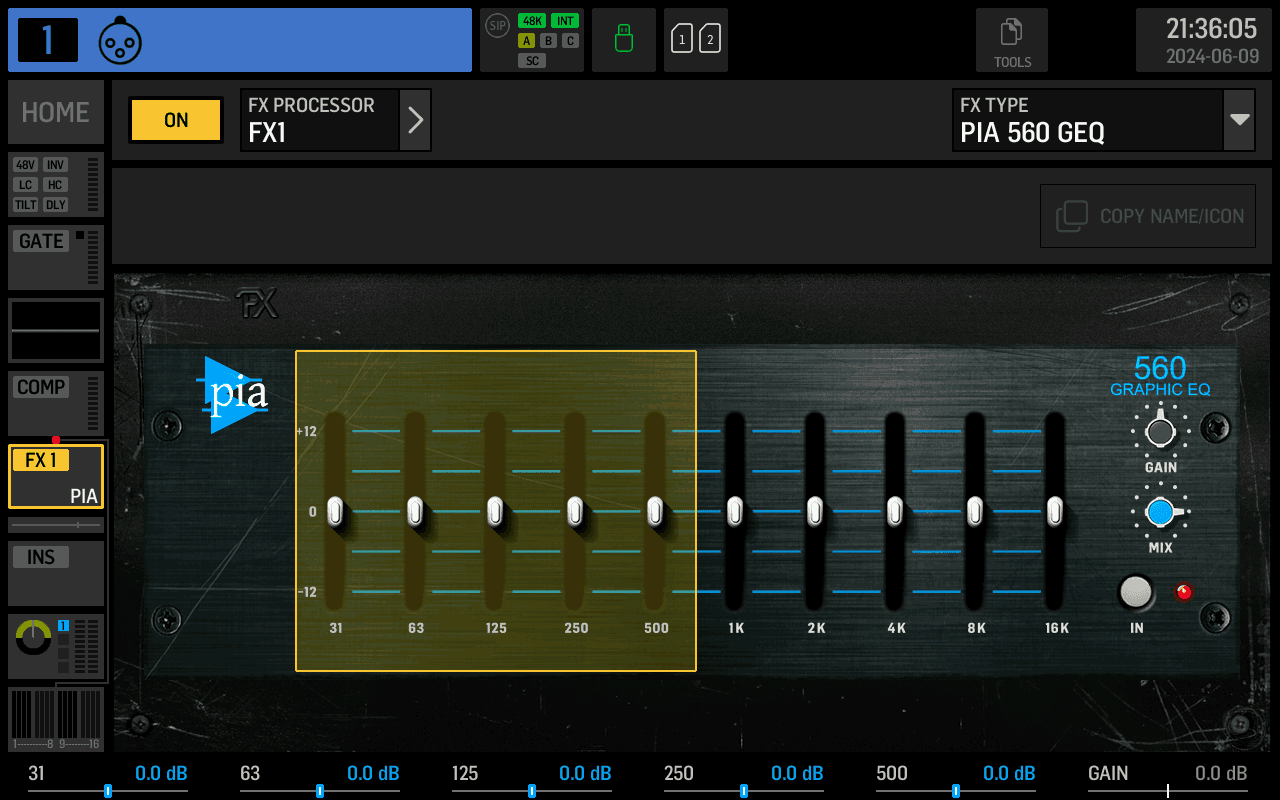The width and height of the screenshot is (1280, 800).
Task: Click the SIP status icon
Action: (x=497, y=24)
